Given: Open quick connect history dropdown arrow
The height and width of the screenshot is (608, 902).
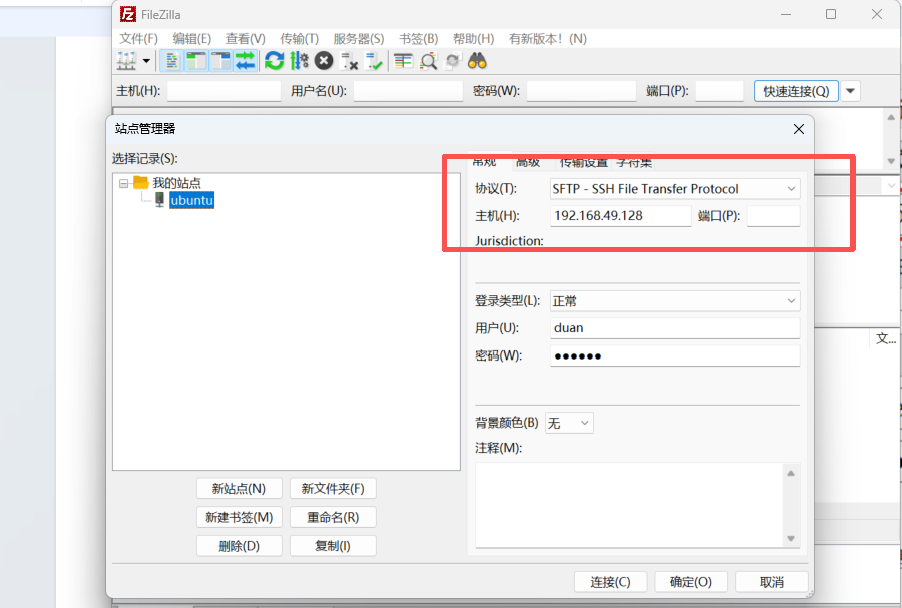Looking at the screenshot, I should 850,91.
